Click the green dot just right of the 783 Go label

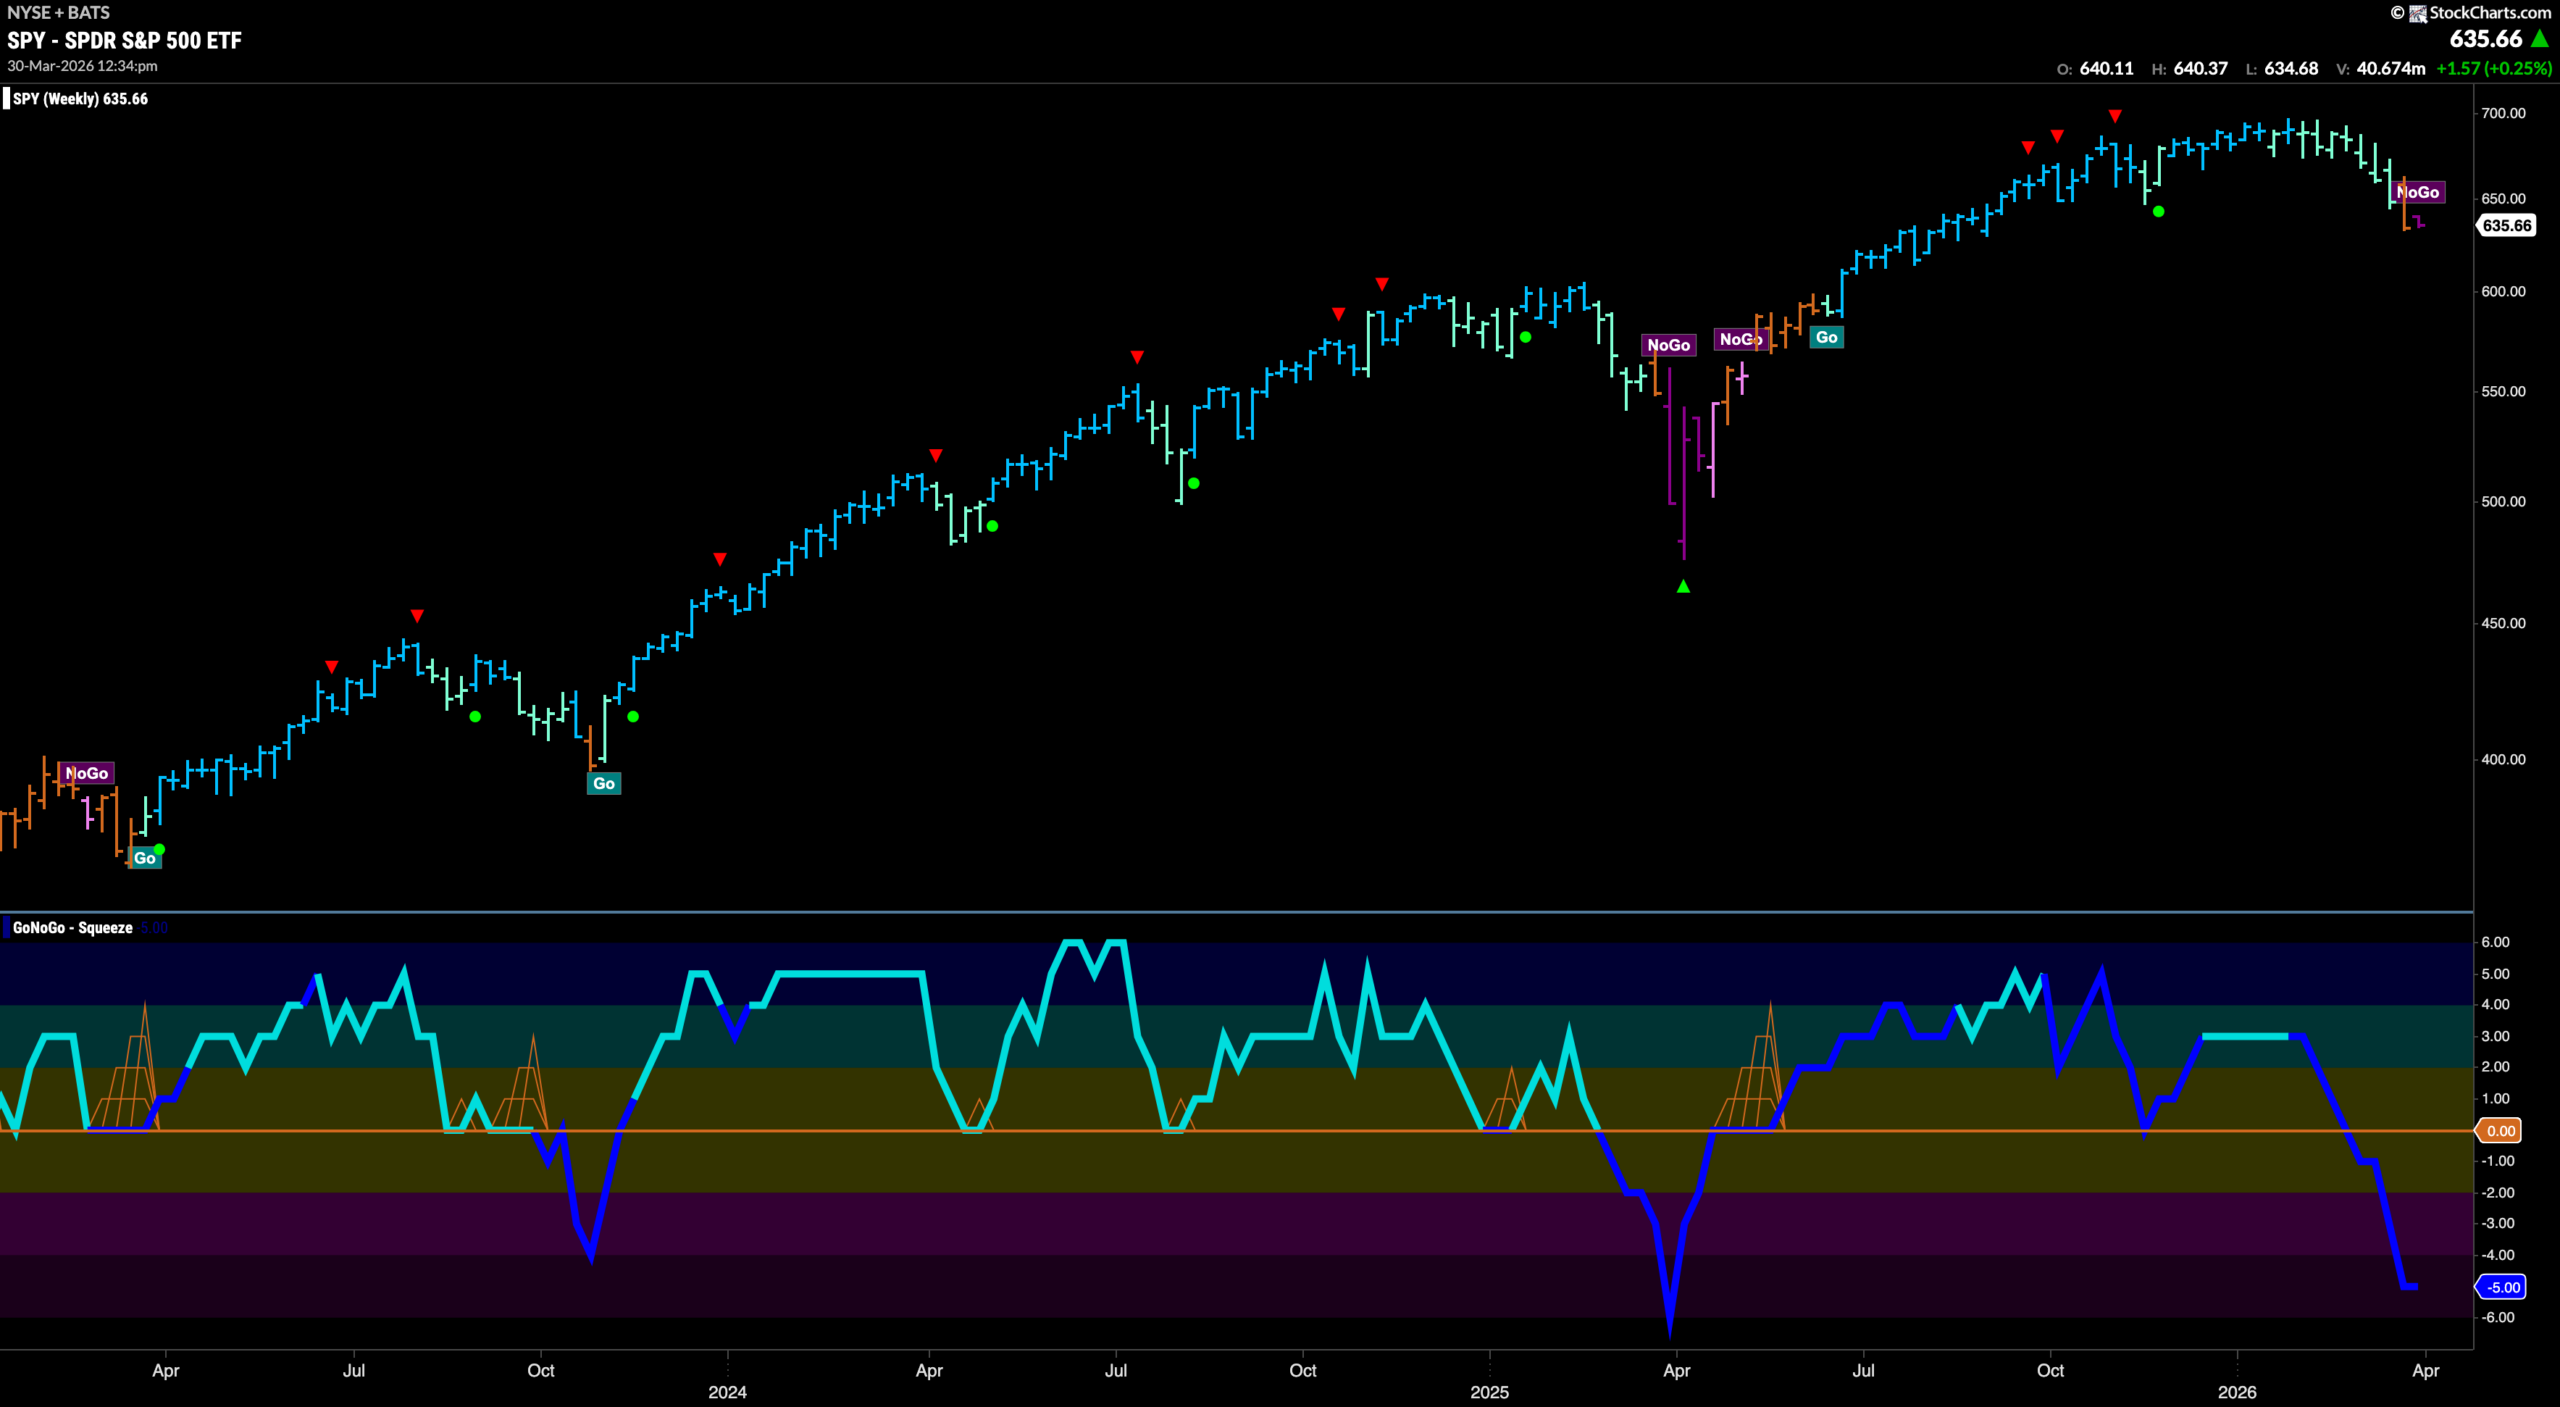click(633, 716)
